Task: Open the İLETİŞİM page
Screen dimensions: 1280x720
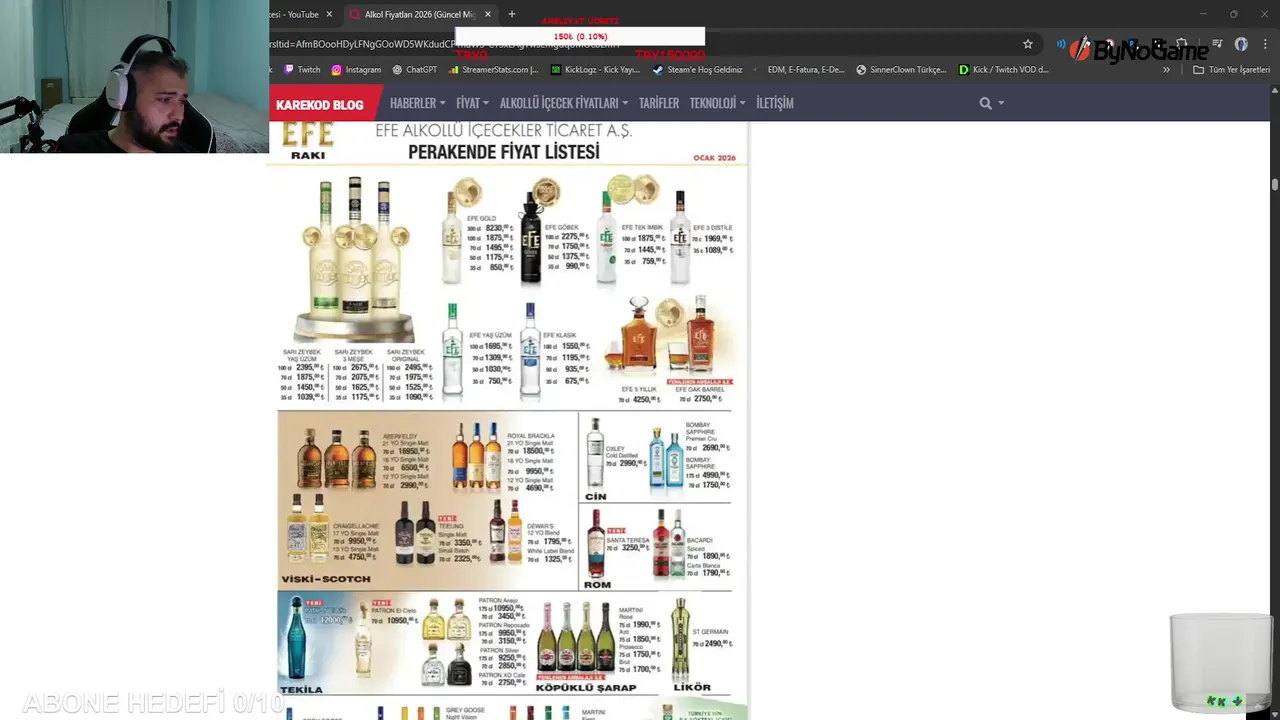Action: click(775, 103)
